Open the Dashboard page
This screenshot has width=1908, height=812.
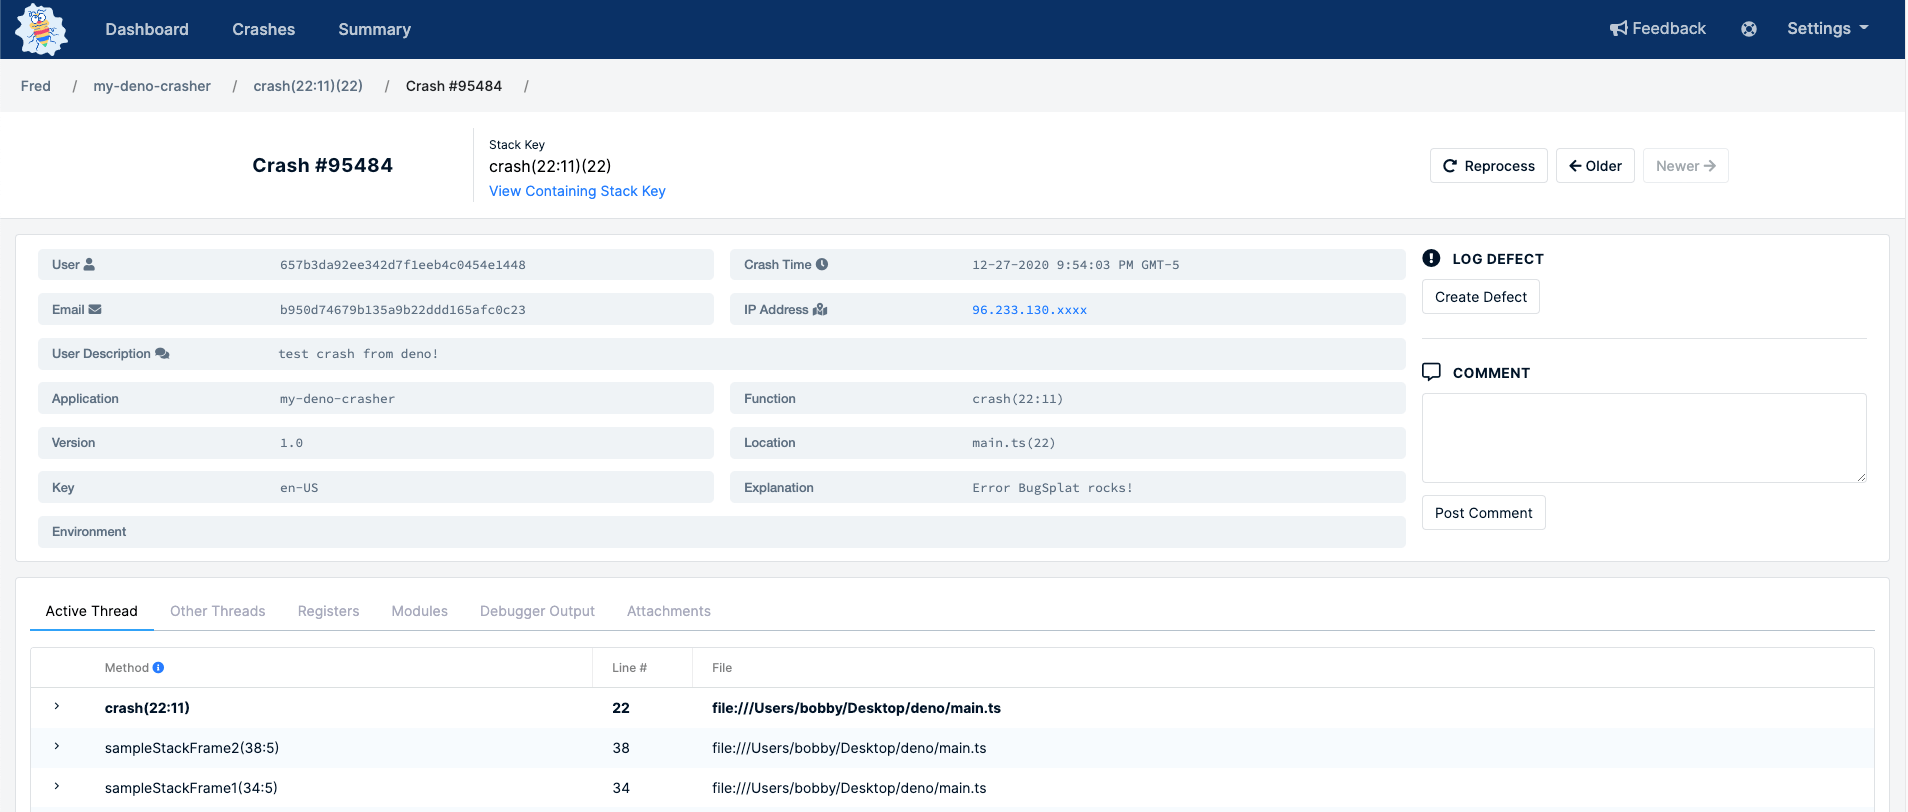(x=147, y=29)
